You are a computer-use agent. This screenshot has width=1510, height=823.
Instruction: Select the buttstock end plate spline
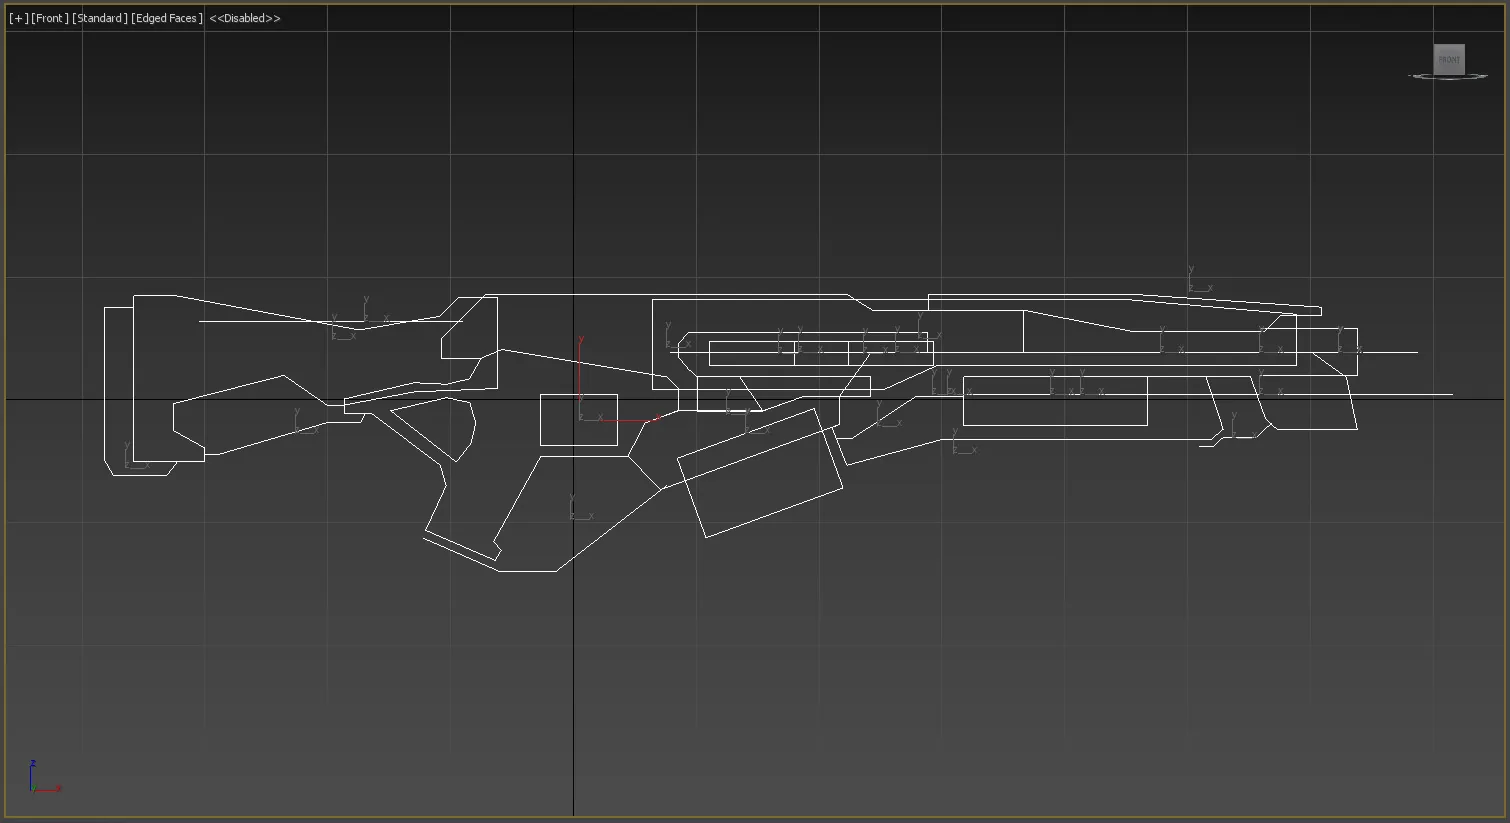[119, 391]
